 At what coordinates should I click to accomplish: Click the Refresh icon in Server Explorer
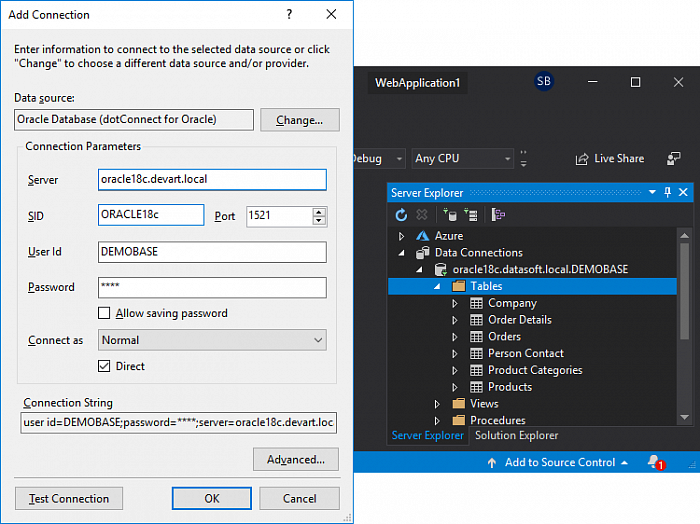click(402, 214)
